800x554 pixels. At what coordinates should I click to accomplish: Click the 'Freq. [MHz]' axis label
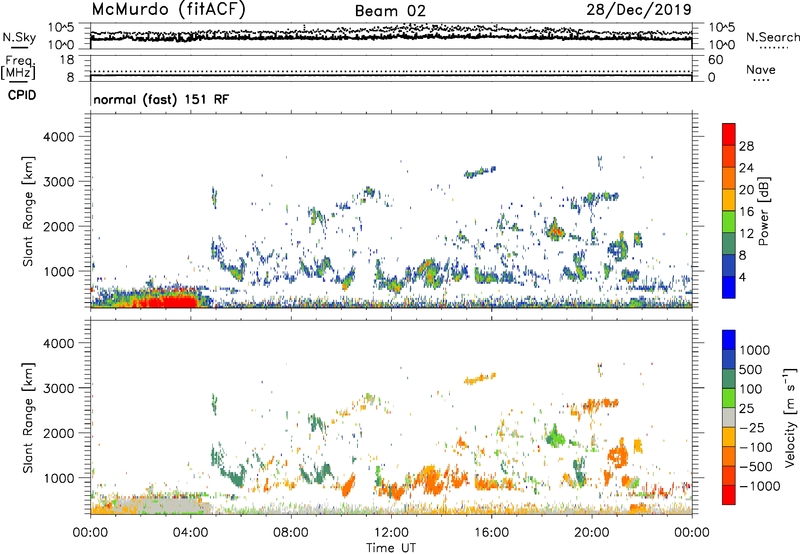pyautogui.click(x=18, y=68)
